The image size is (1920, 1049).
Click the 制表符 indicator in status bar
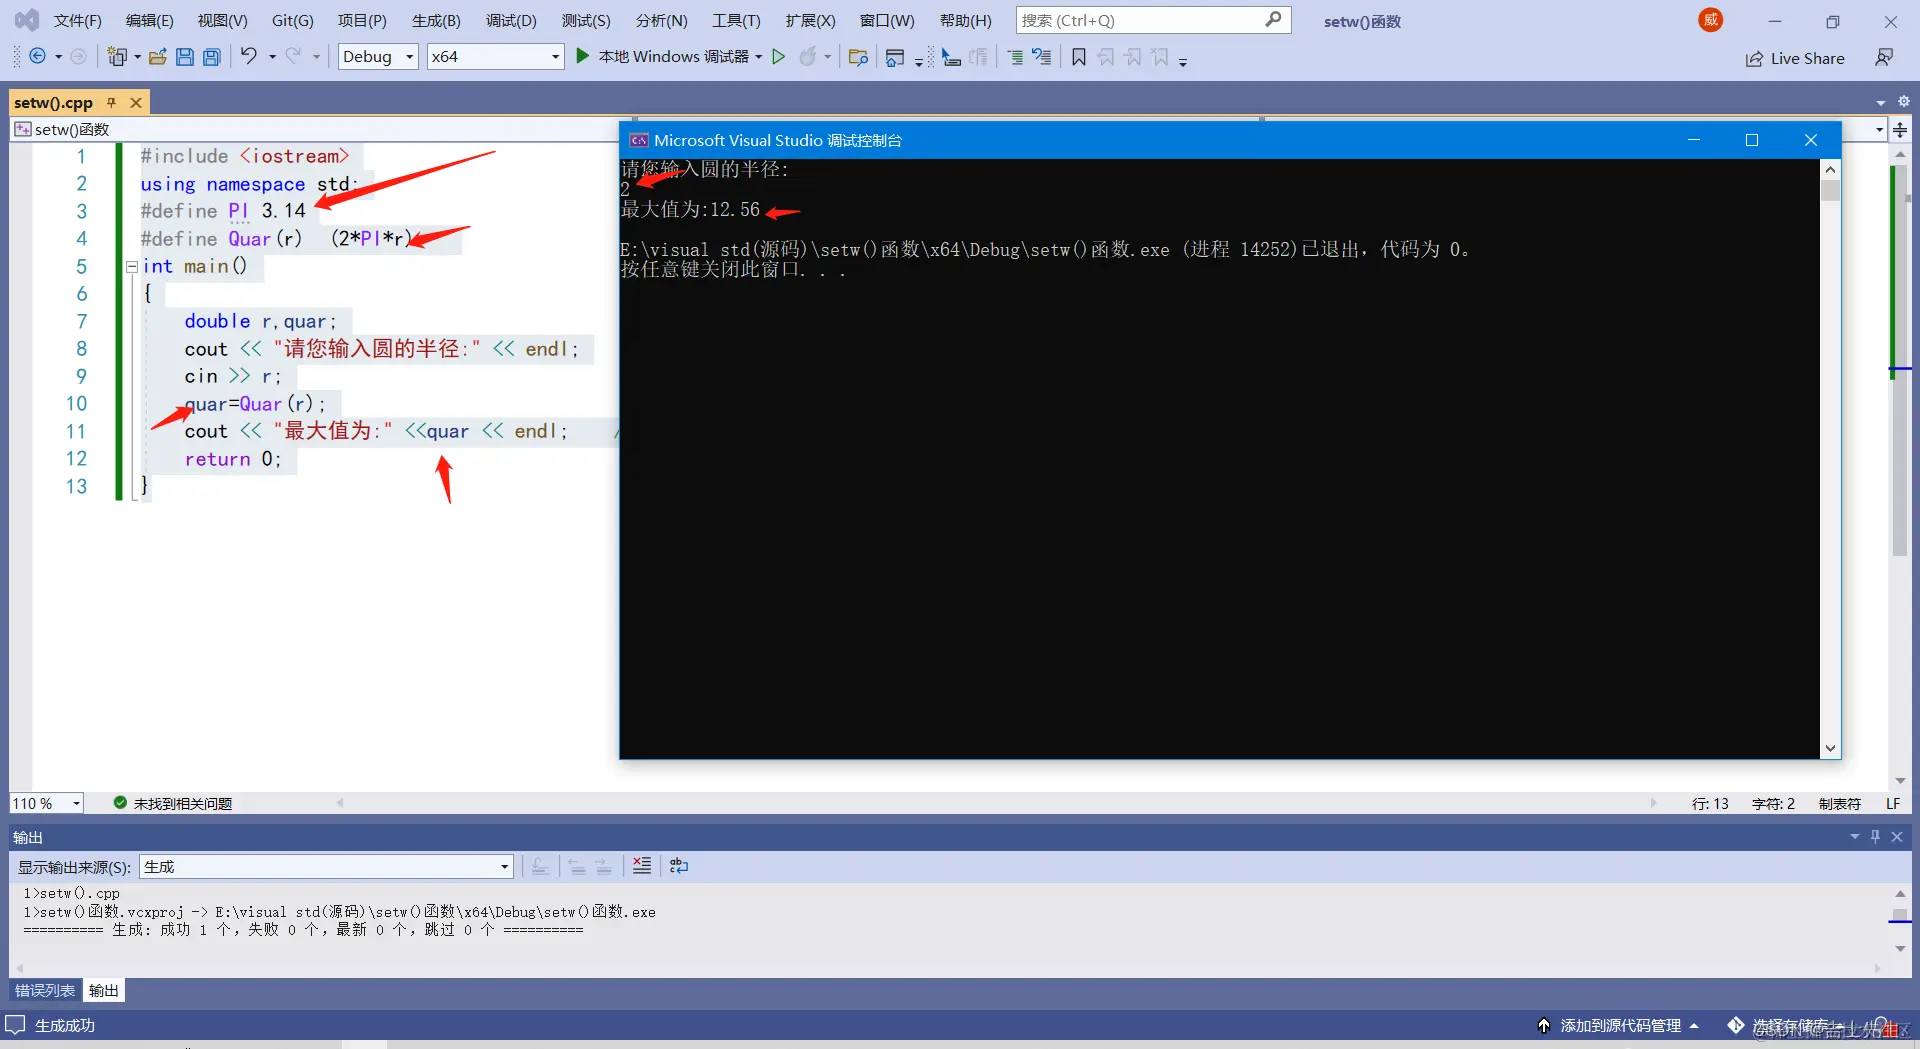click(x=1839, y=803)
